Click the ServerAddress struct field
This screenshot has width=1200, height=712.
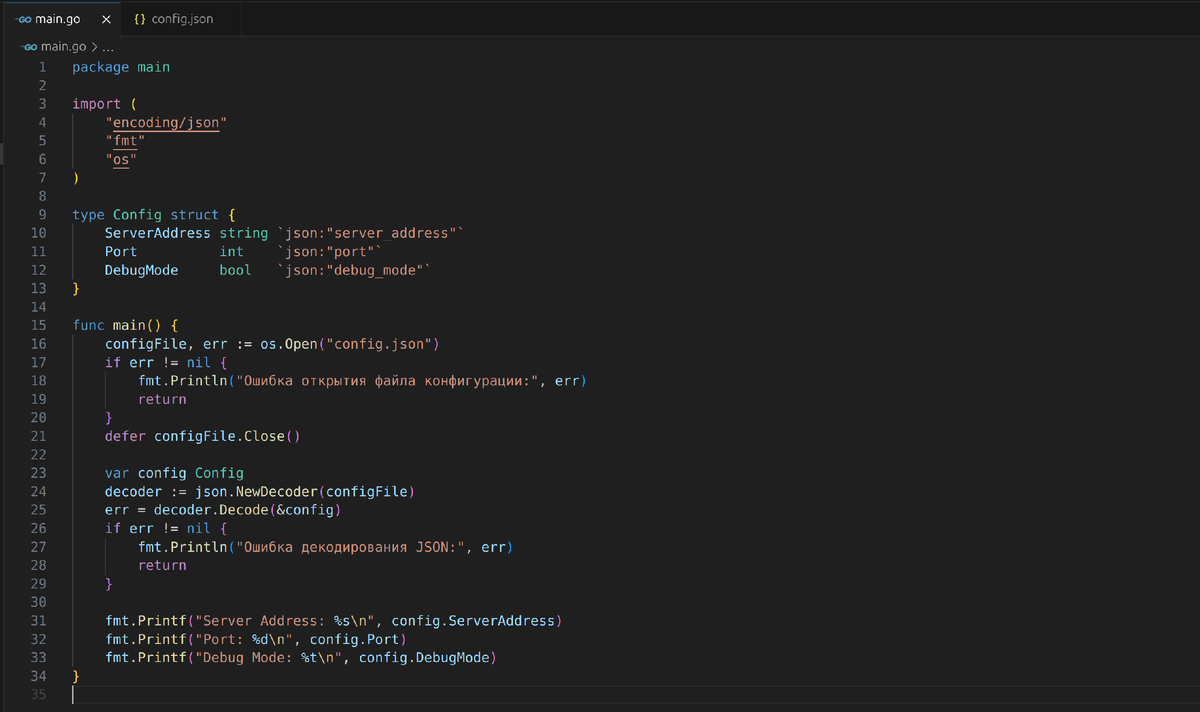tap(158, 233)
